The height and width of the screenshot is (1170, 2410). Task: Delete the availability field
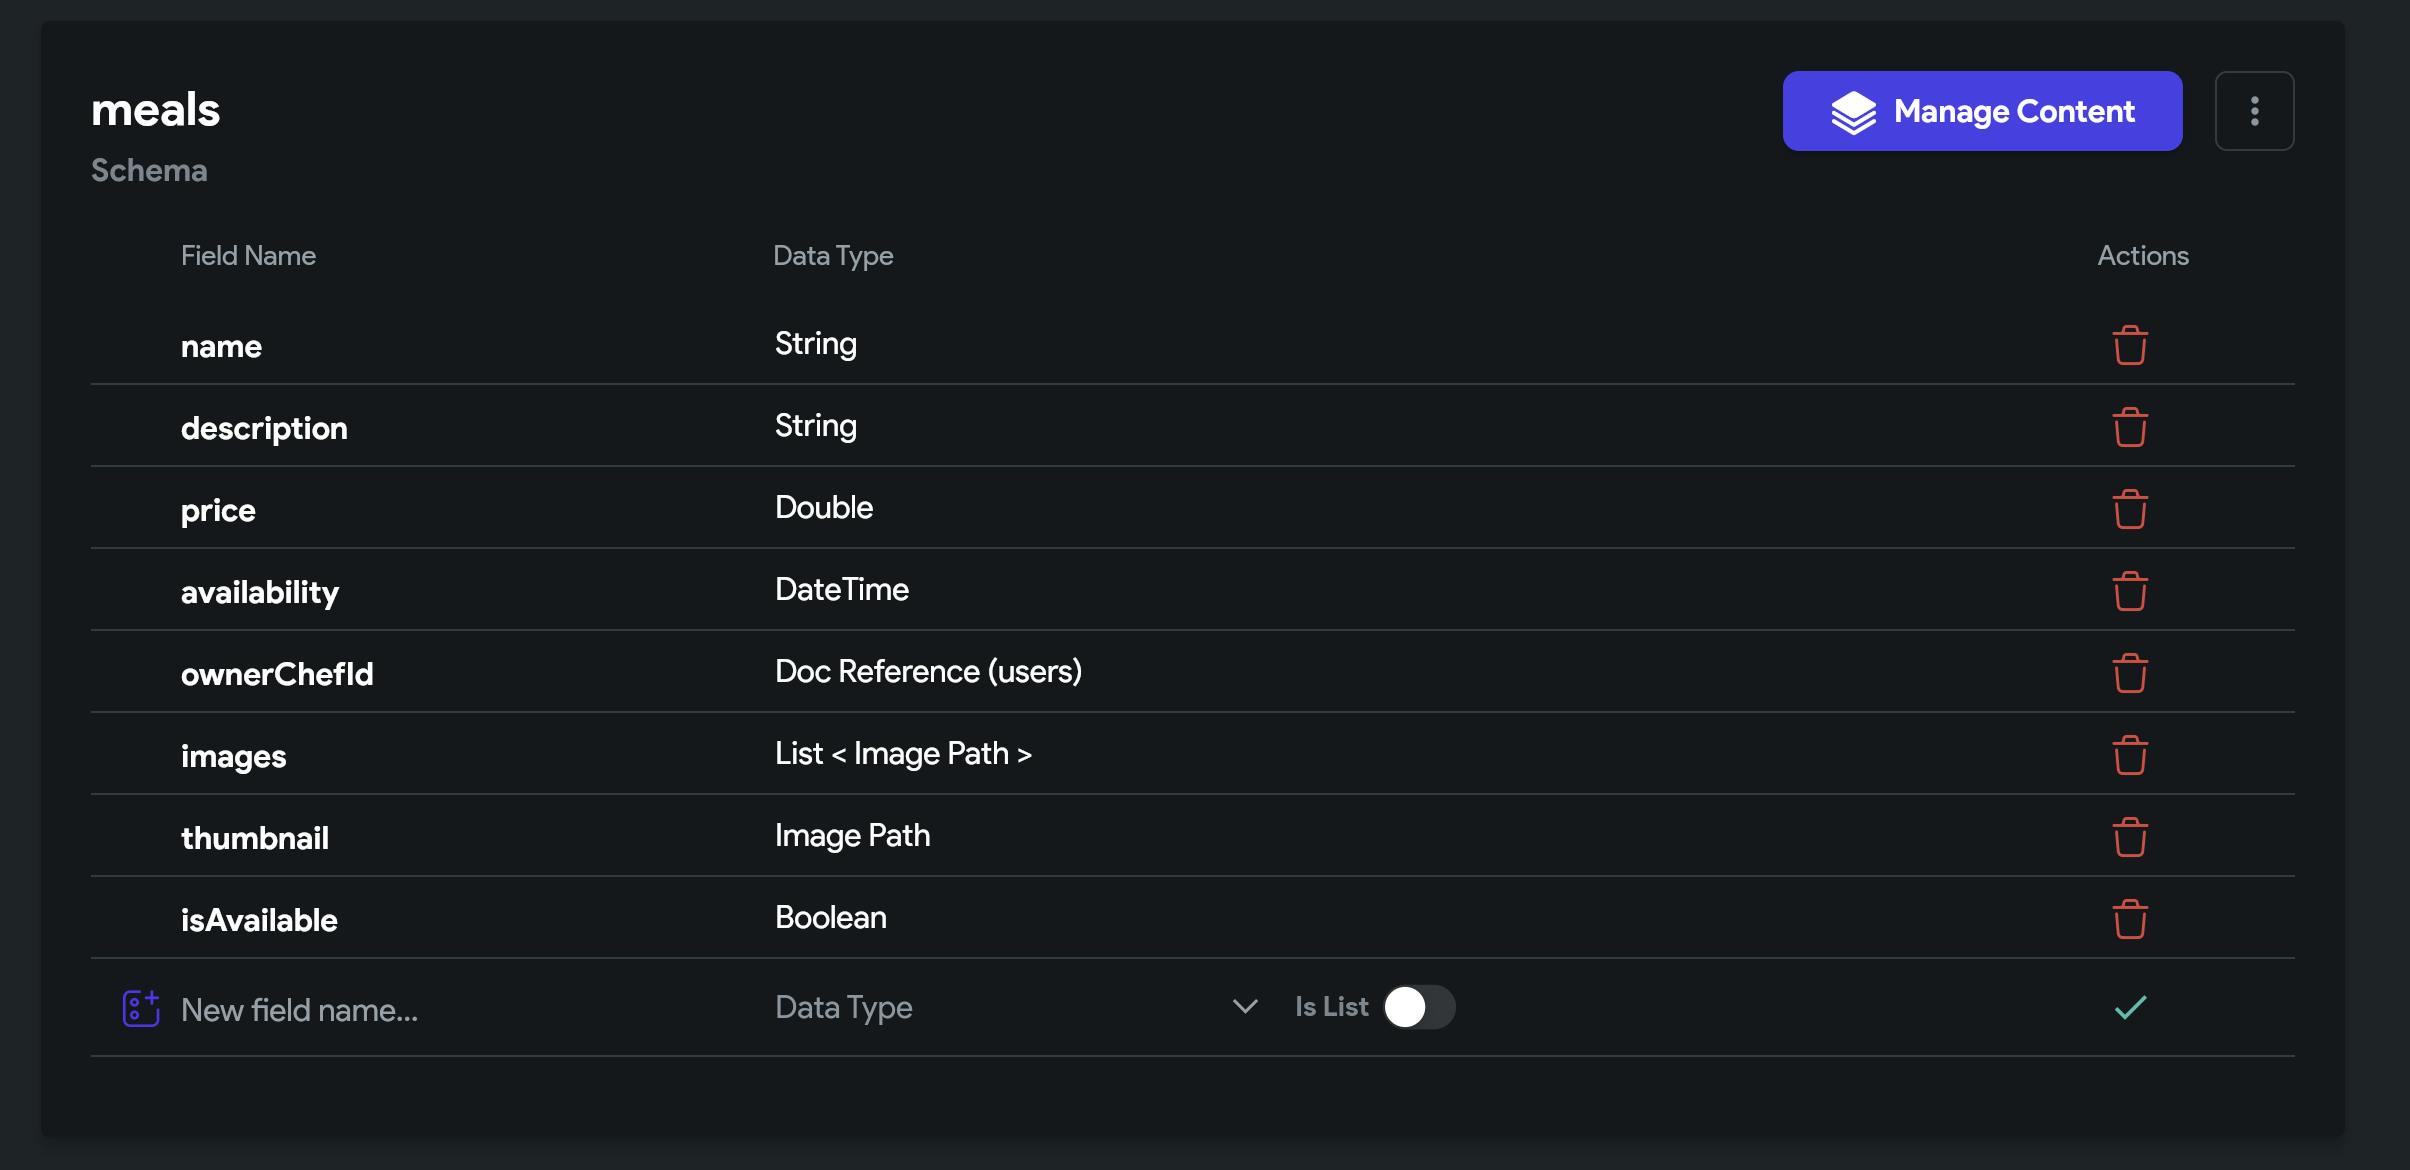point(2130,591)
